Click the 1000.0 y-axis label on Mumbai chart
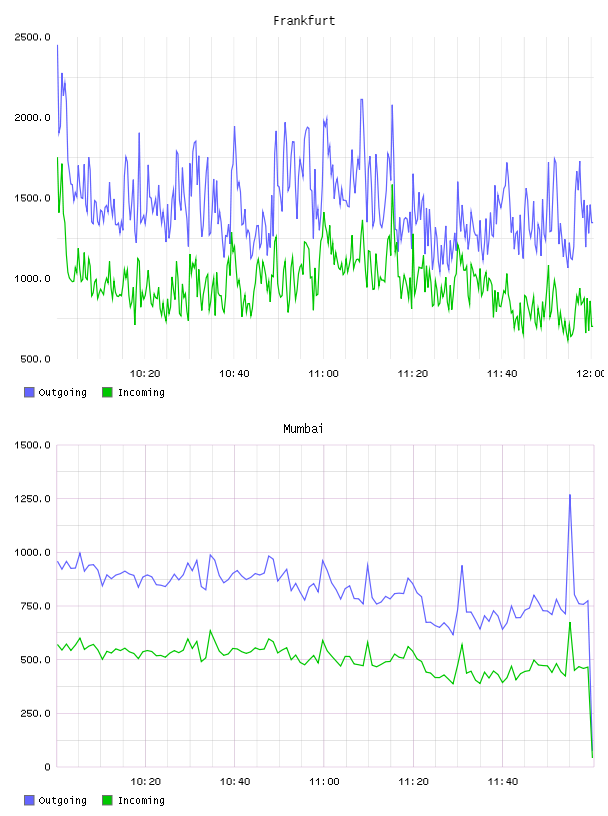 [33, 552]
